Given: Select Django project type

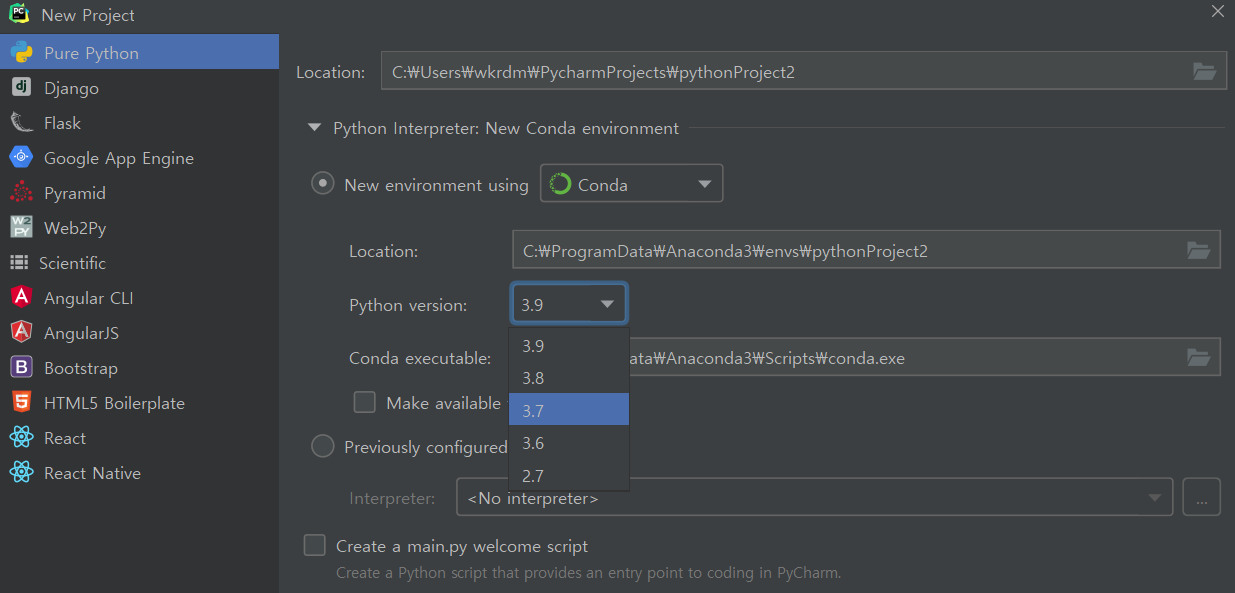Looking at the screenshot, I should pyautogui.click(x=139, y=88).
